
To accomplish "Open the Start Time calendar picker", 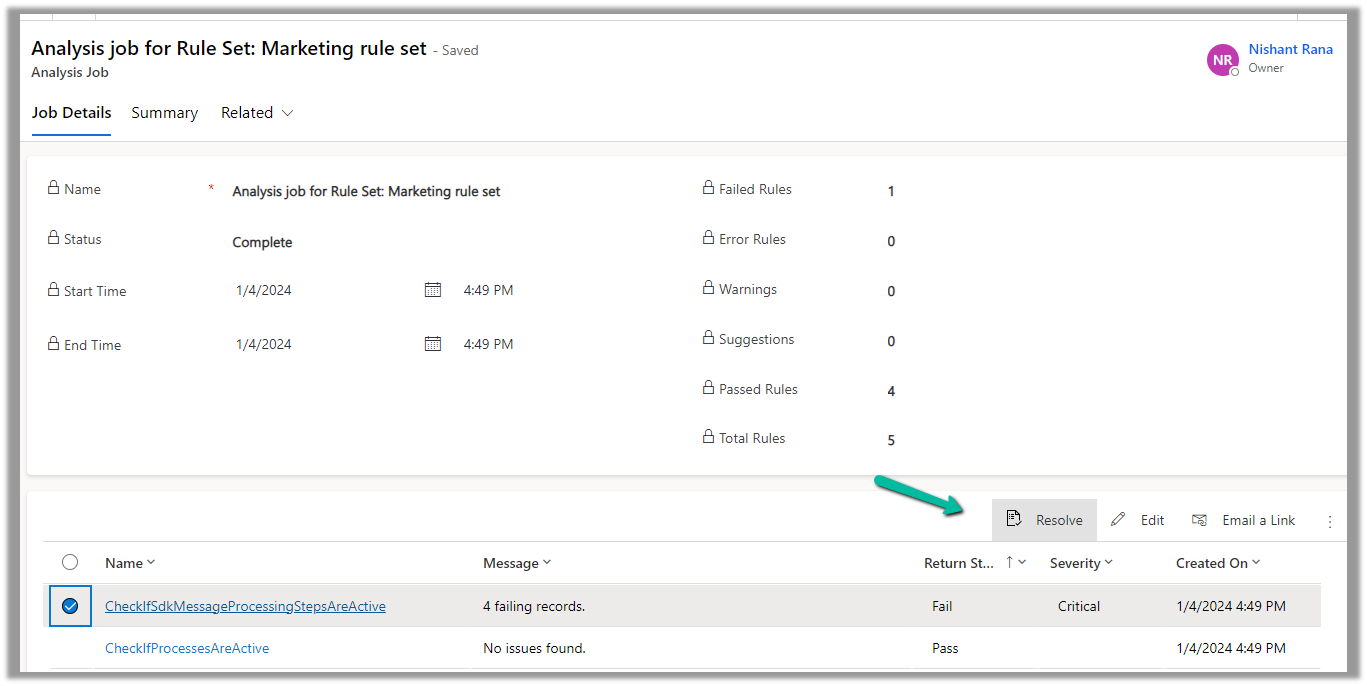I will (x=432, y=290).
